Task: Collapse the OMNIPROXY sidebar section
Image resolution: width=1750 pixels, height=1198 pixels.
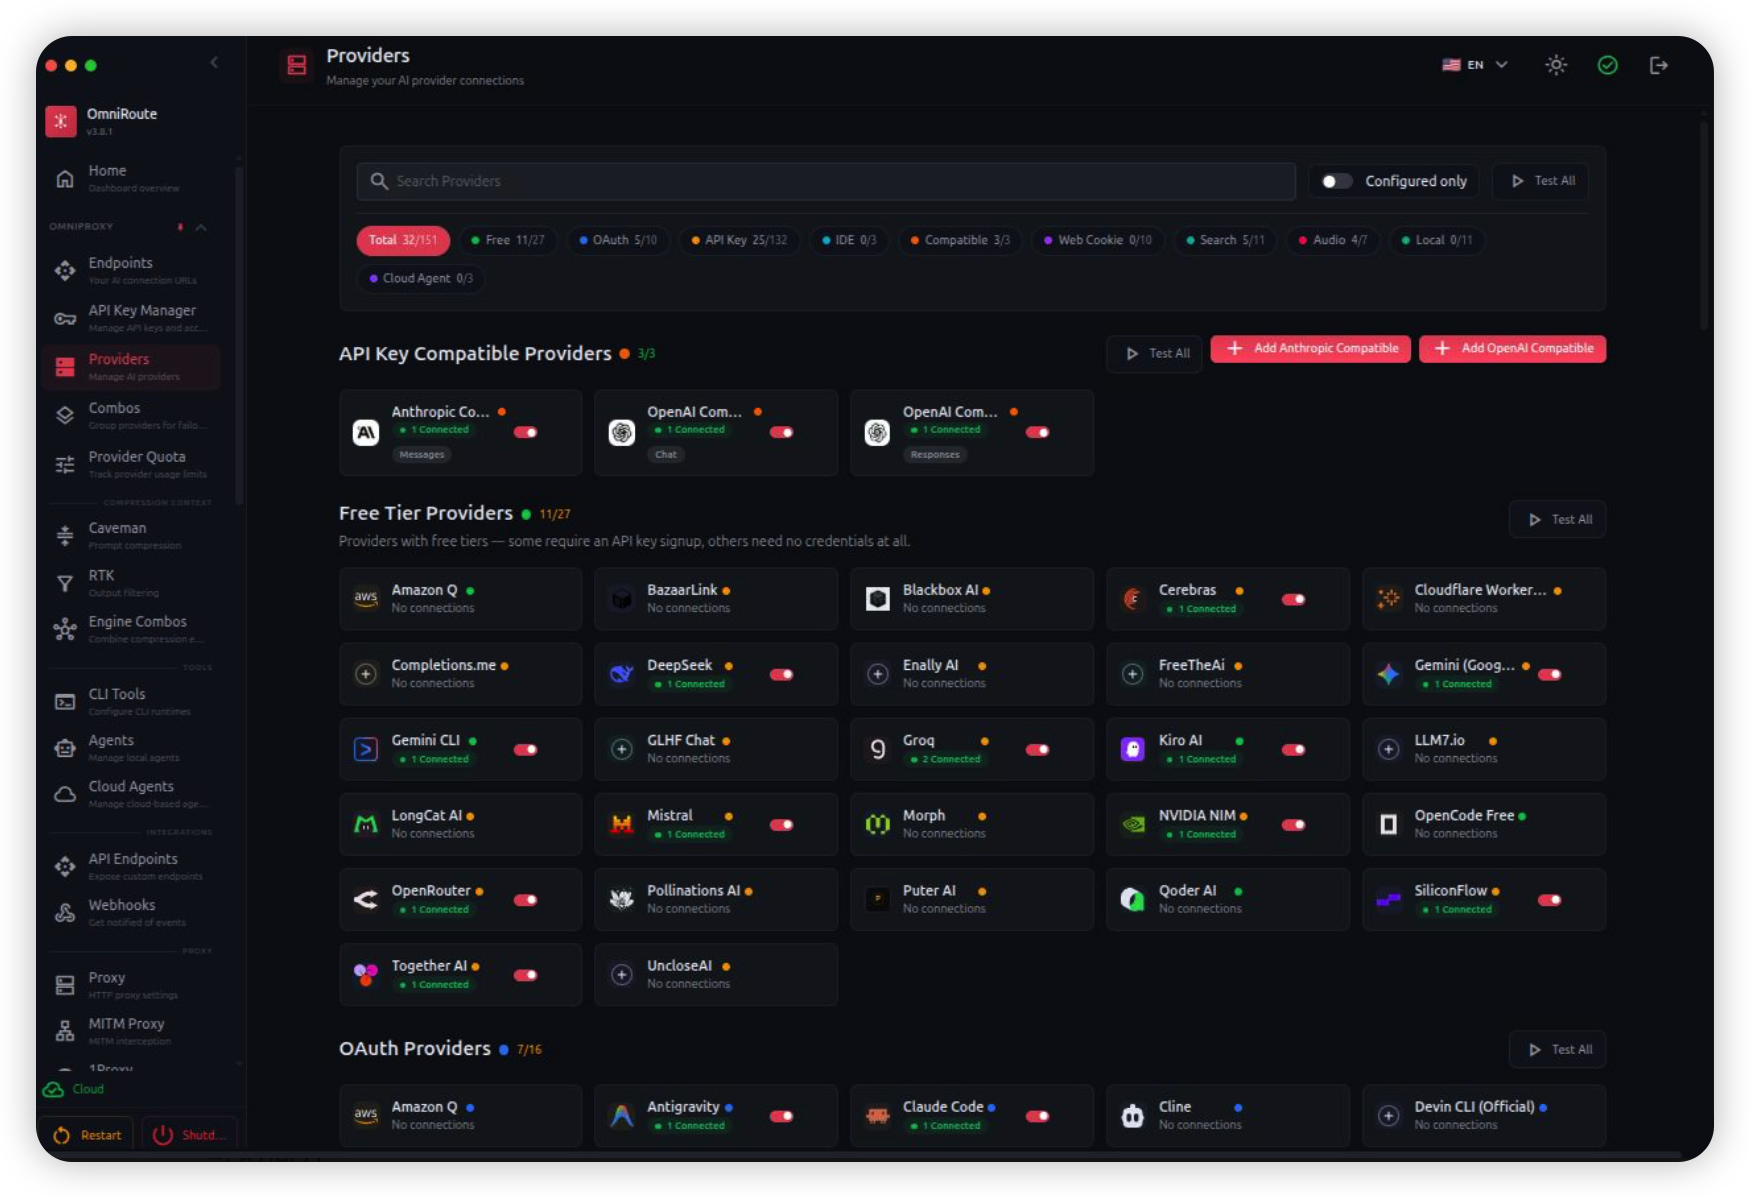Action: (201, 227)
